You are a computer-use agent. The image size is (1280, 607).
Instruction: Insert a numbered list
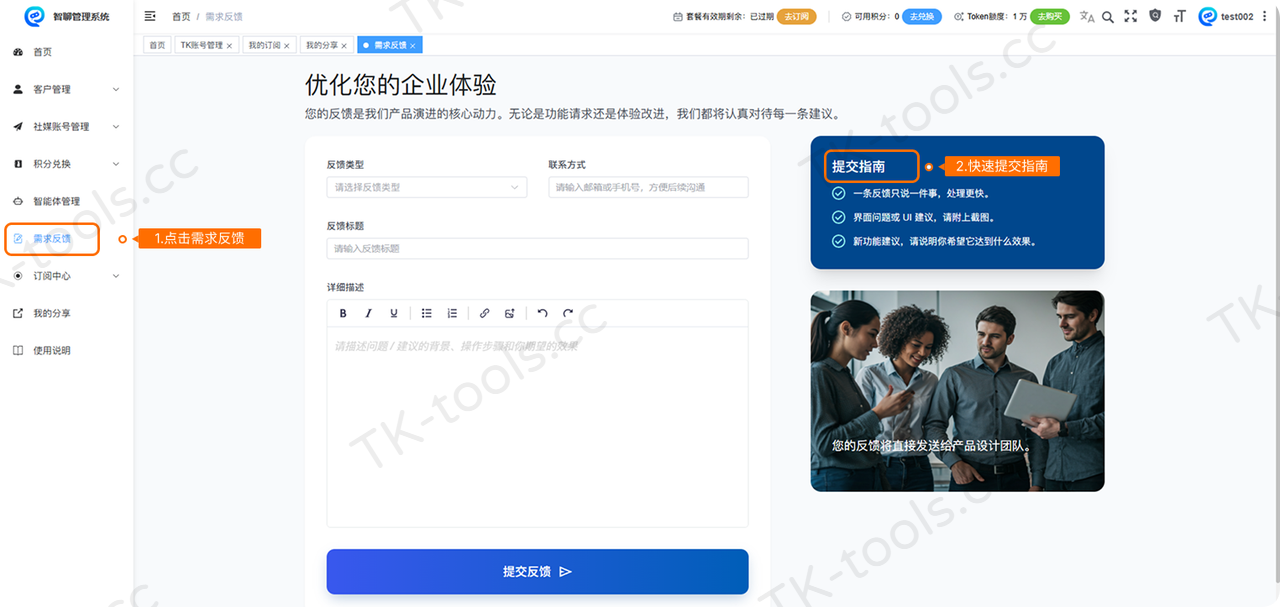[452, 313]
